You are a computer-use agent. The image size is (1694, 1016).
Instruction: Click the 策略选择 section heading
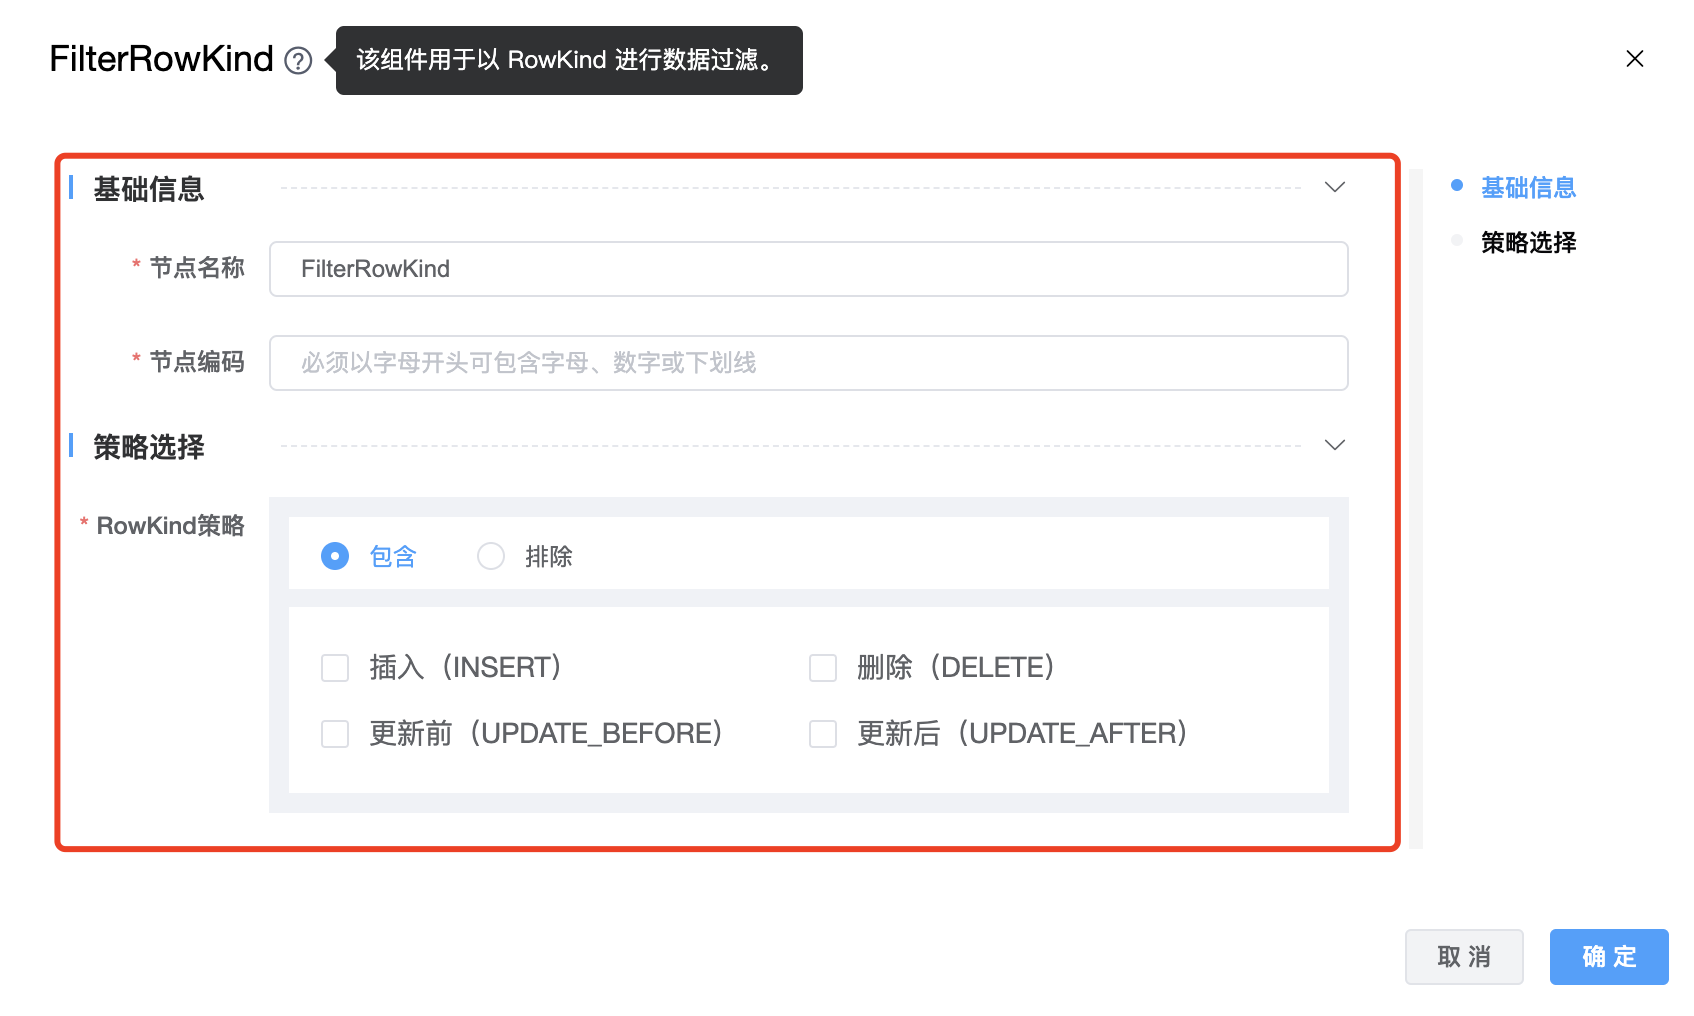tap(149, 447)
